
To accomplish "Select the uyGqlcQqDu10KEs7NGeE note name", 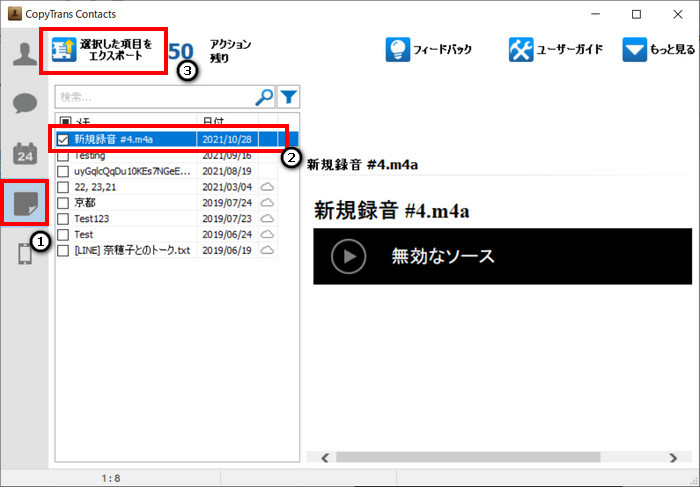I will click(132, 171).
